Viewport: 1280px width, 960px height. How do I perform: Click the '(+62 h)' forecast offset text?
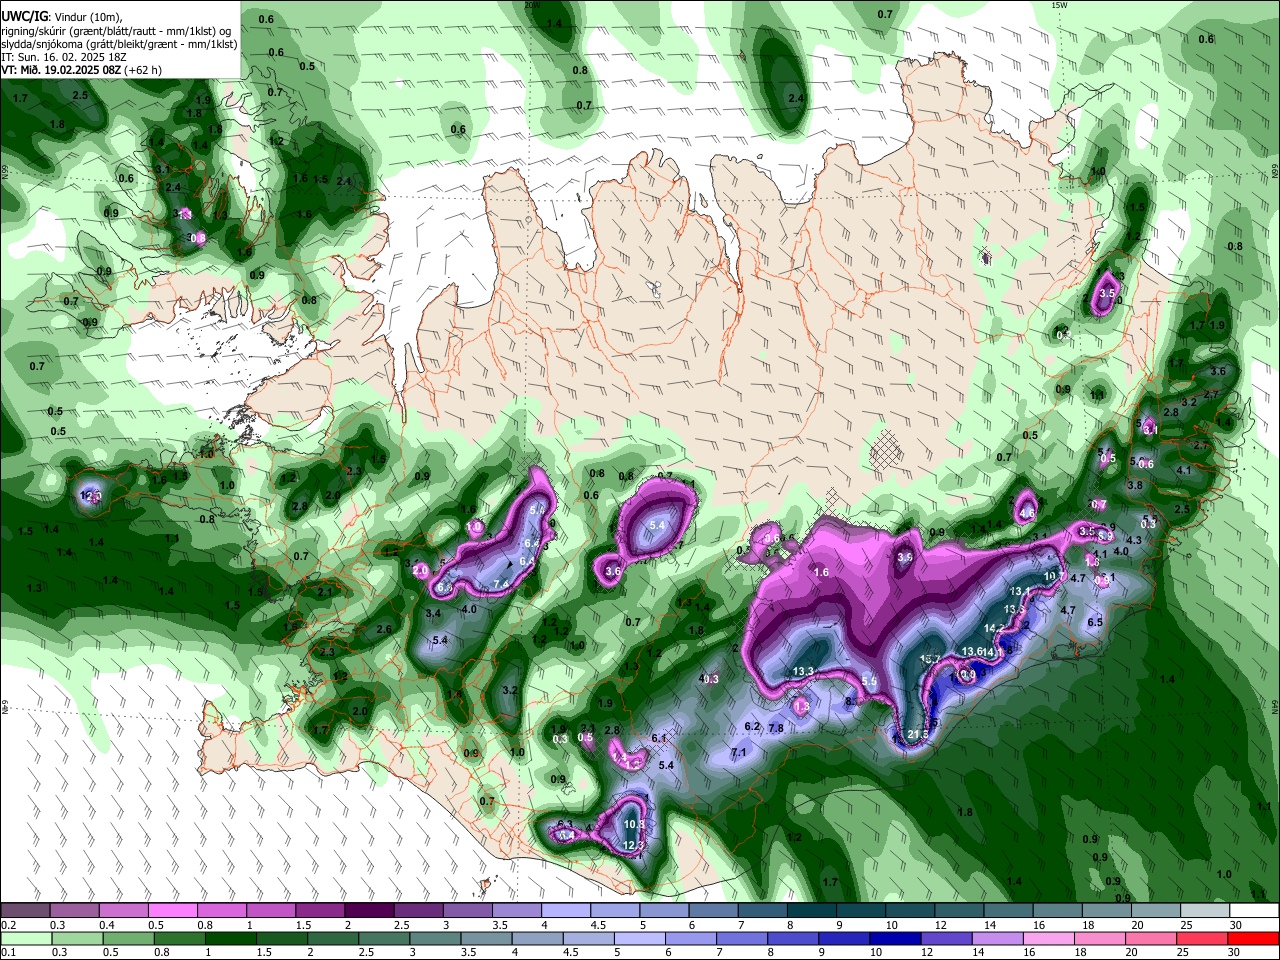(143, 70)
